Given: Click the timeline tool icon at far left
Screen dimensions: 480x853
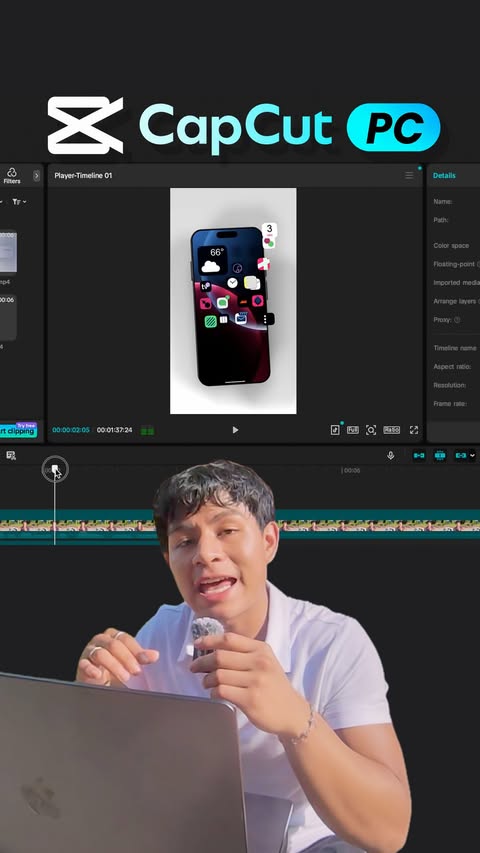Looking at the screenshot, I should pos(11,455).
